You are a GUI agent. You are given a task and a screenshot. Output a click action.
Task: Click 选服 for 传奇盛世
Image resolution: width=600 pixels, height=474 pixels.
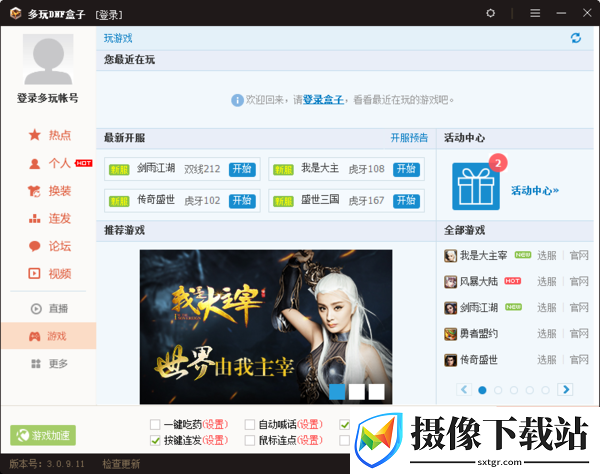547,360
